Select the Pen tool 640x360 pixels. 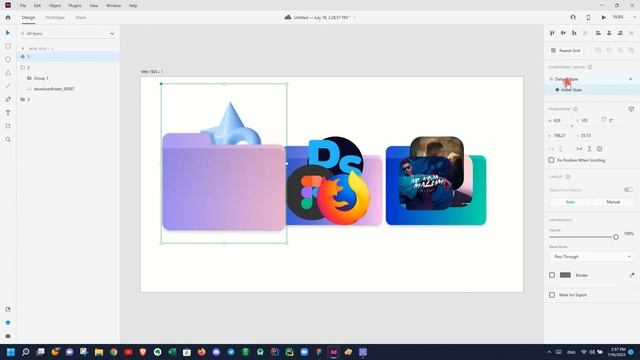click(x=8, y=99)
